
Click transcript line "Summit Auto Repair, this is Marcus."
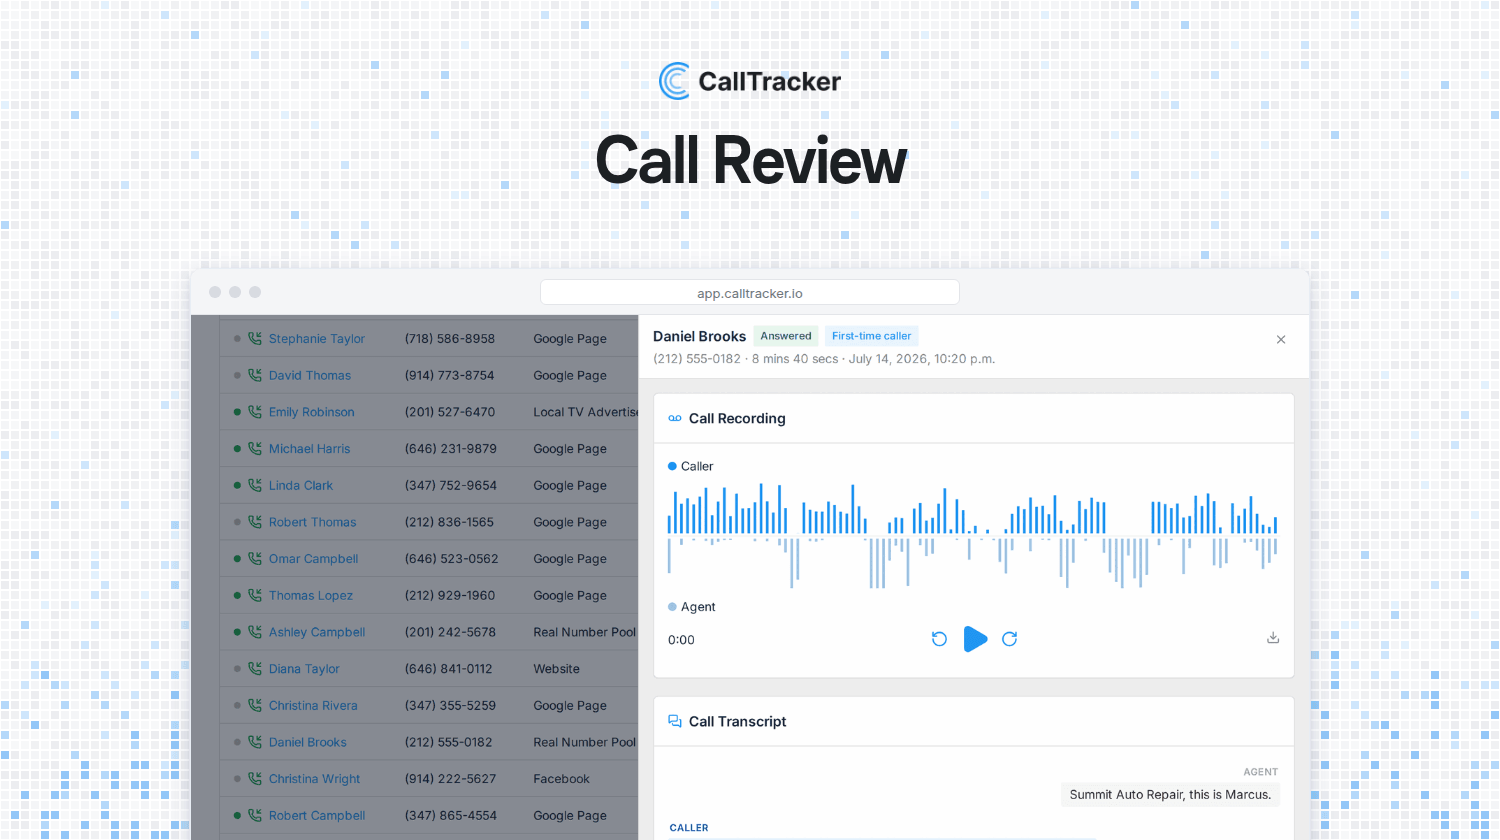coord(1170,795)
